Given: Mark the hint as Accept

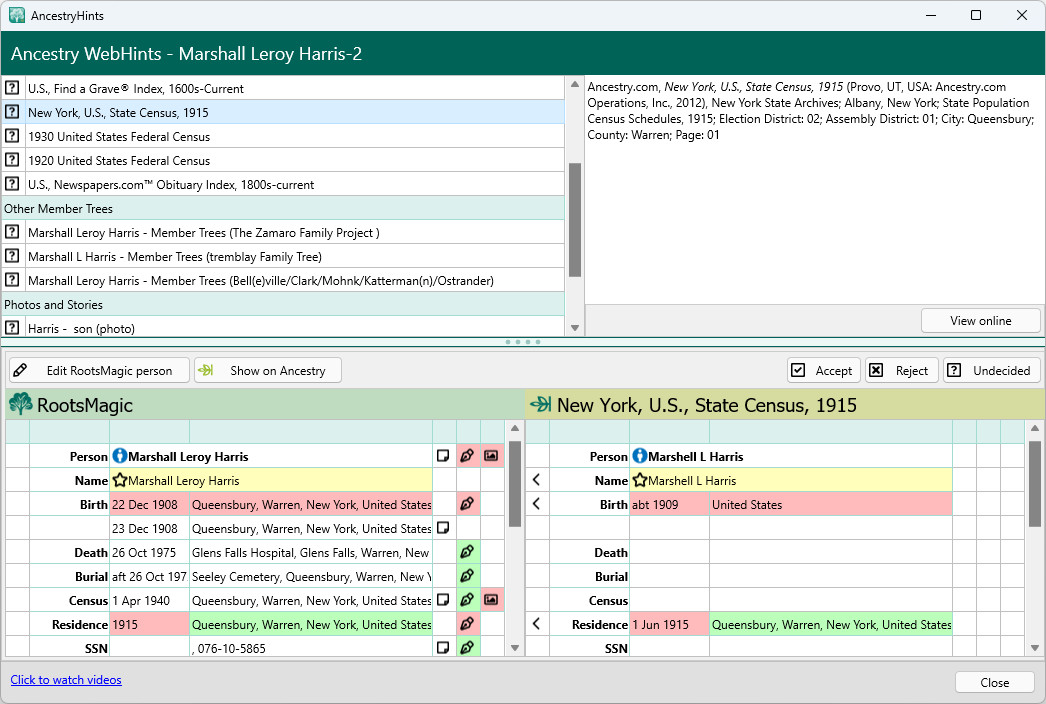Looking at the screenshot, I should [822, 370].
